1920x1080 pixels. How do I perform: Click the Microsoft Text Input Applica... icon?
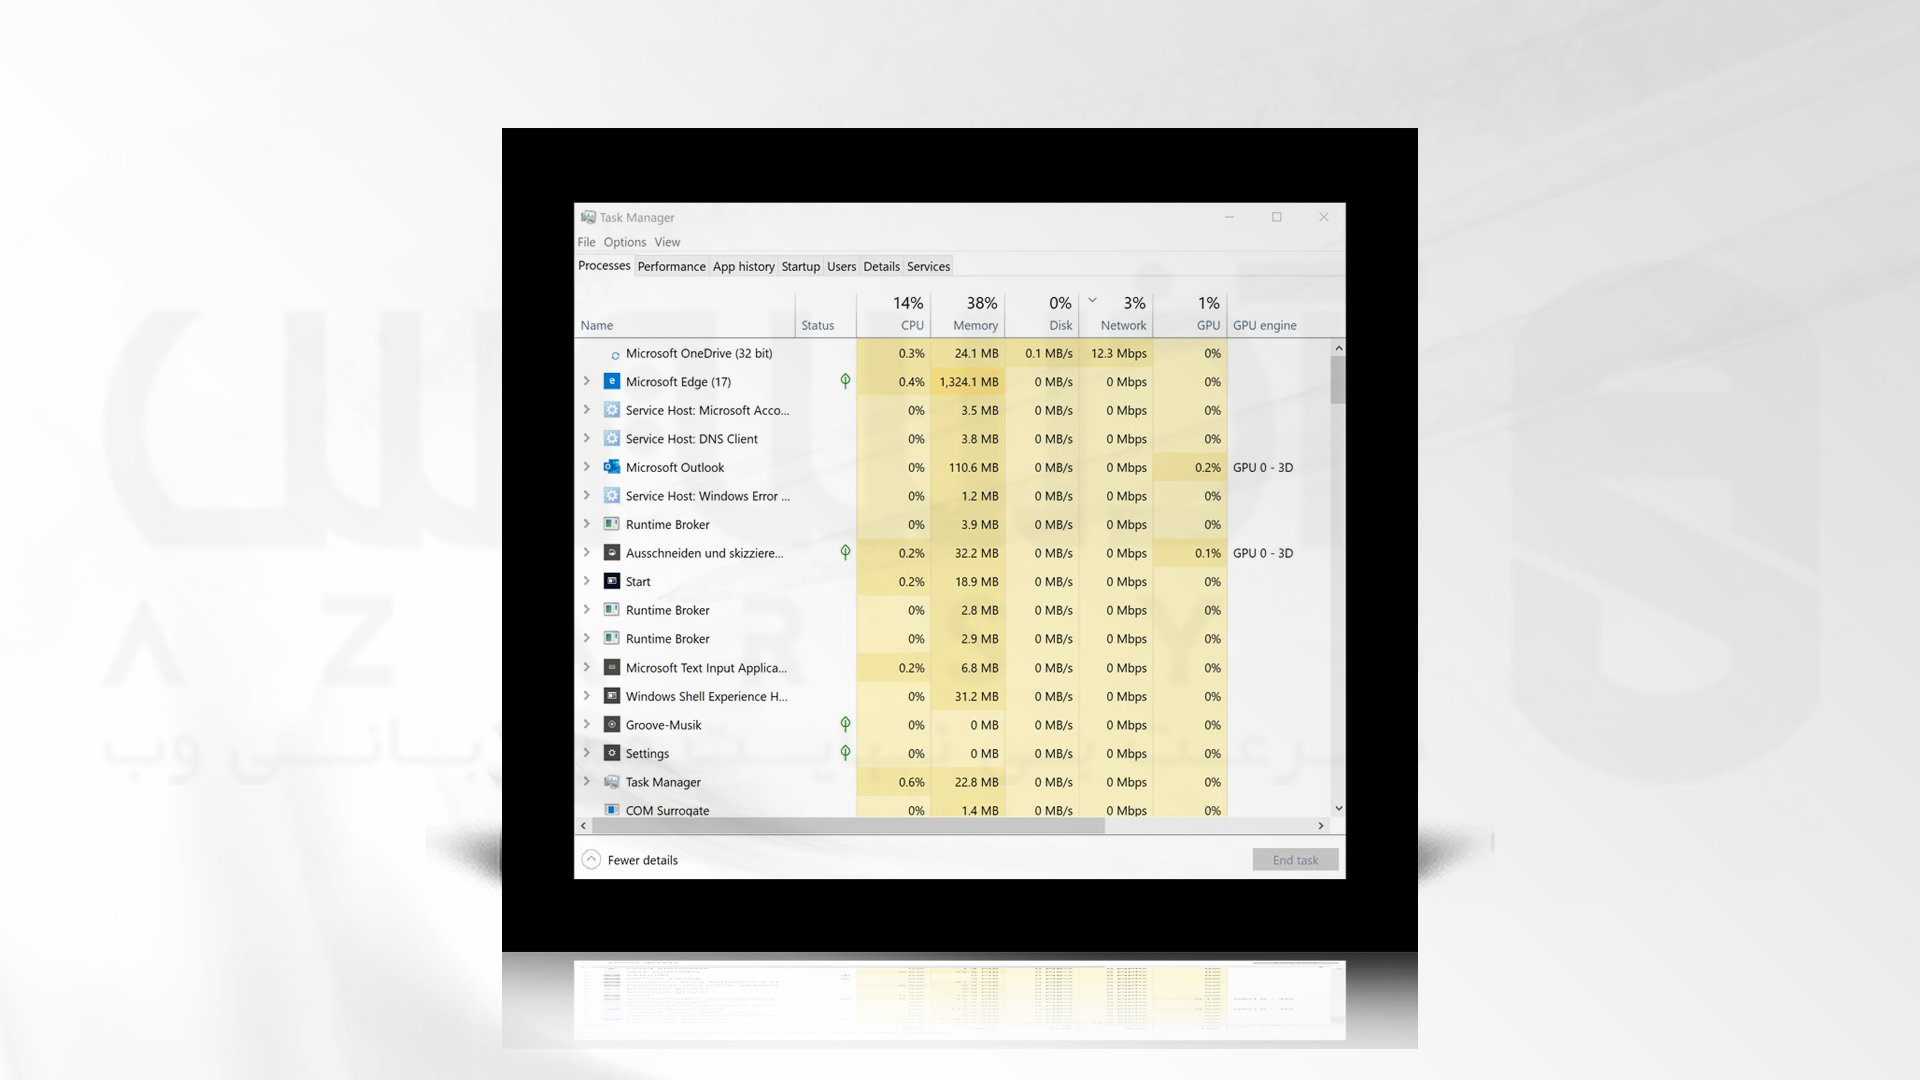(x=612, y=667)
